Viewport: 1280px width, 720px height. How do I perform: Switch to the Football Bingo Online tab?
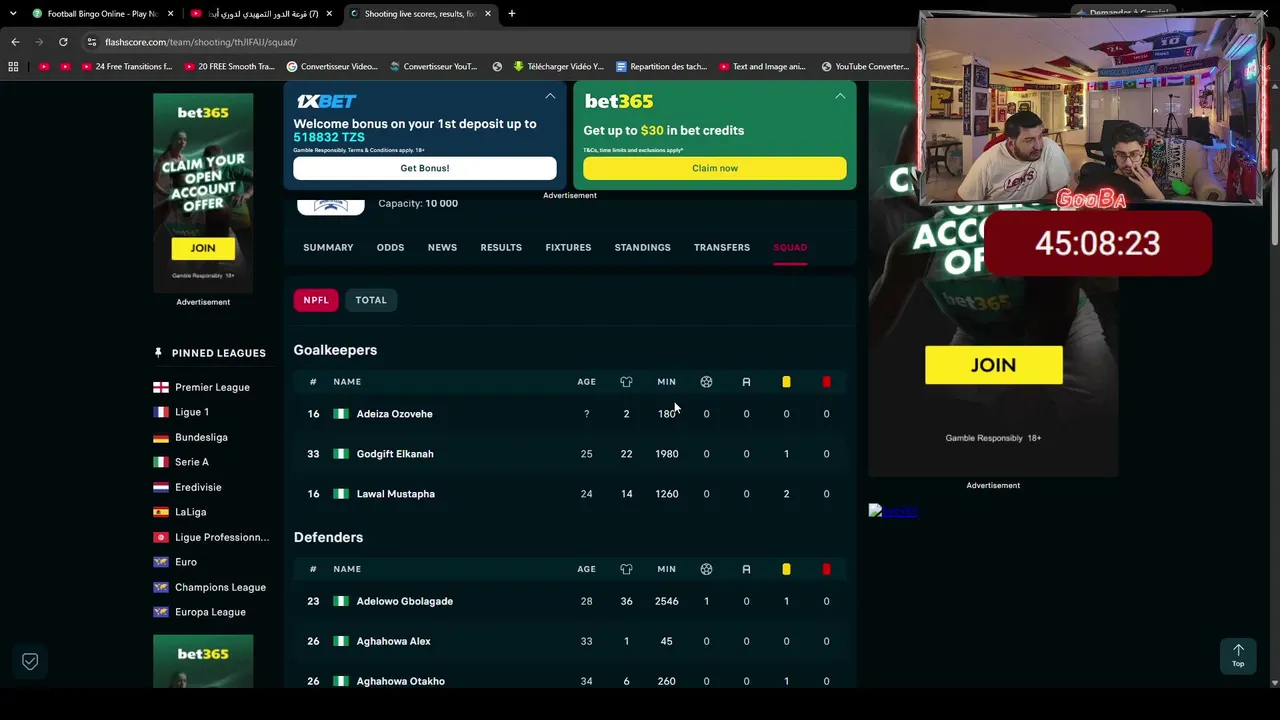point(101,14)
